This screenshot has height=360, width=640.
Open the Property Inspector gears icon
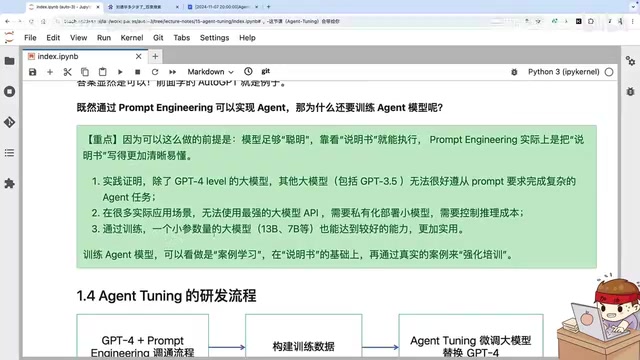coord(630,61)
